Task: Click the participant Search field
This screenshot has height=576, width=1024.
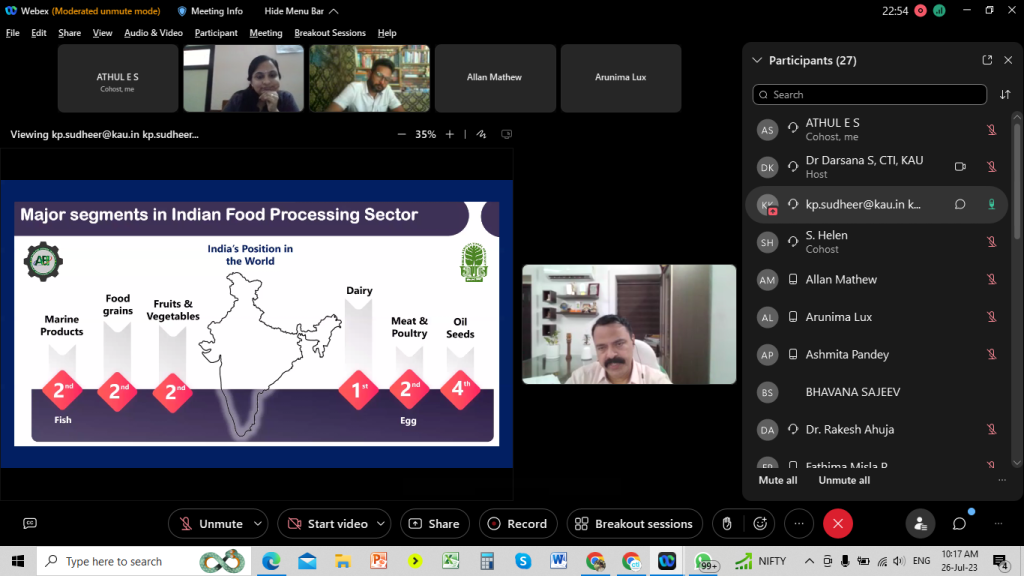Action: coord(869,95)
